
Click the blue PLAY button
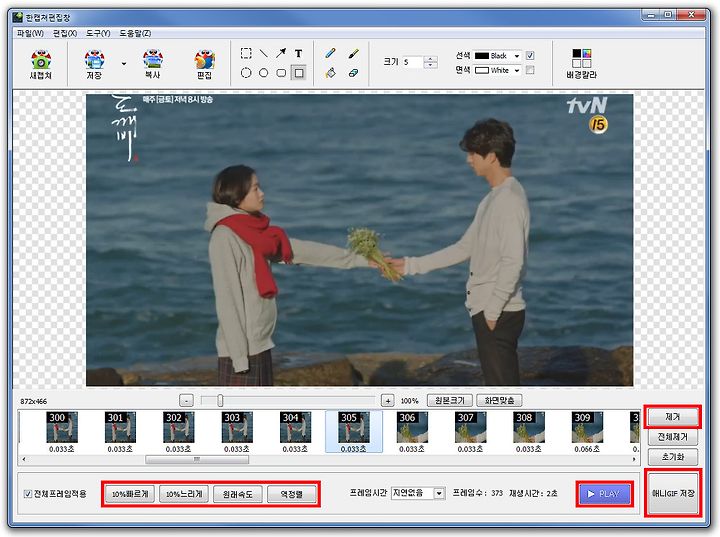pyautogui.click(x=605, y=494)
